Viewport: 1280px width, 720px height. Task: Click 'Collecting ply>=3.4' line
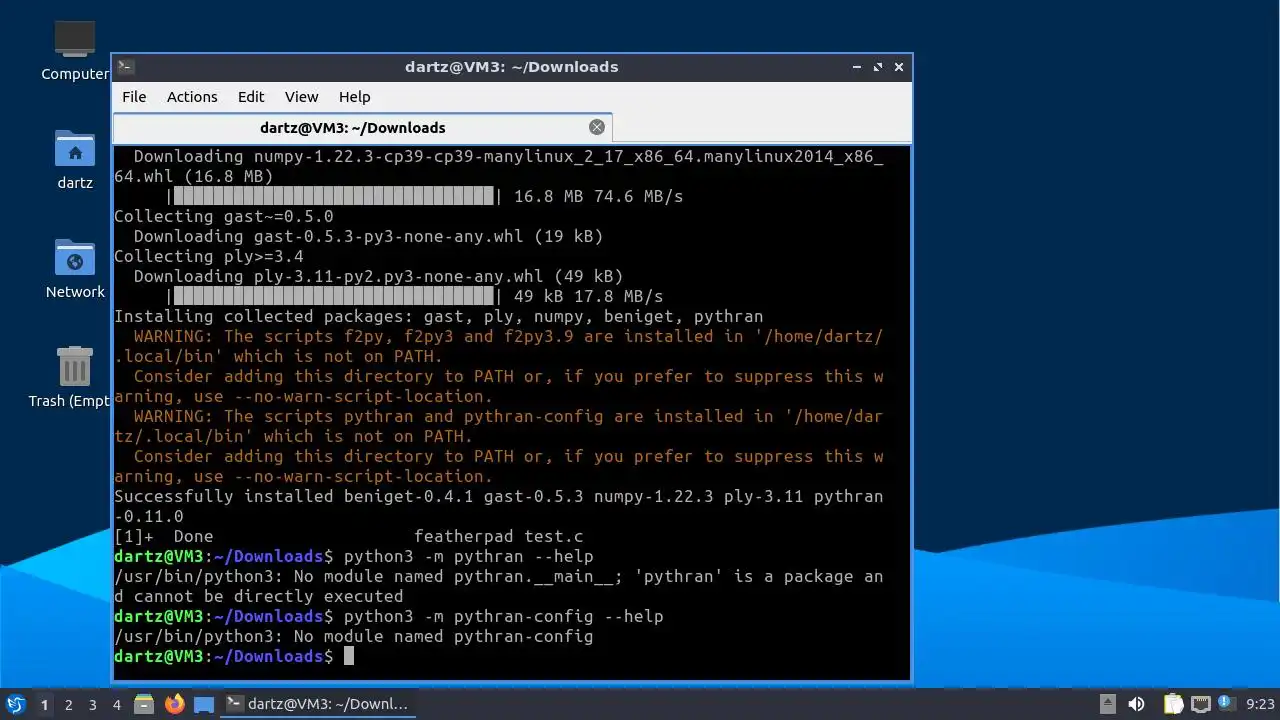pyautogui.click(x=209, y=256)
